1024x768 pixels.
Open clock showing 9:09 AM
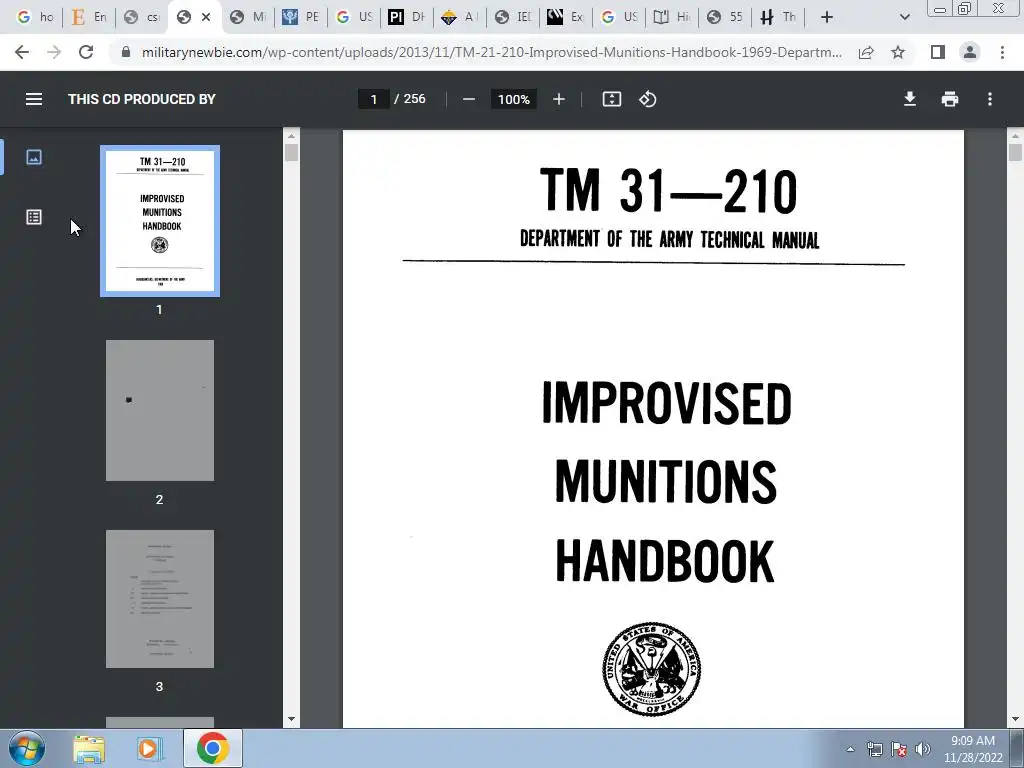[x=973, y=749]
